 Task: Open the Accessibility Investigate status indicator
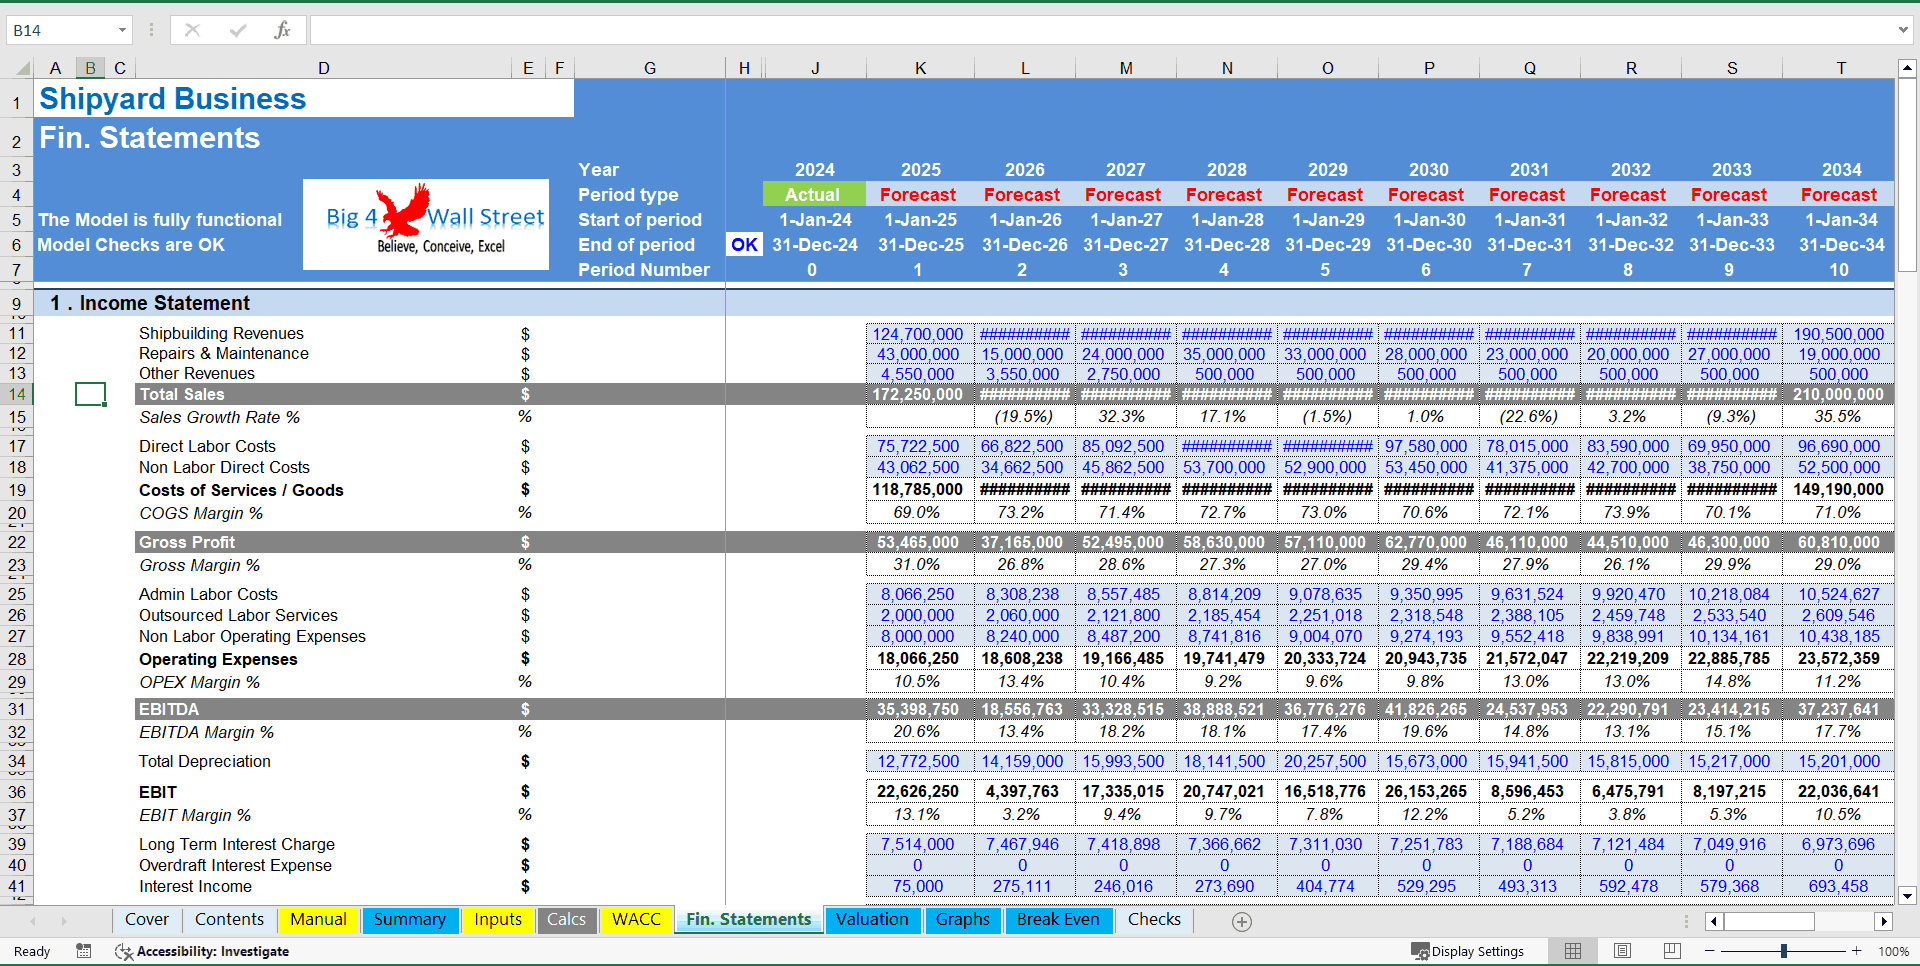point(202,951)
